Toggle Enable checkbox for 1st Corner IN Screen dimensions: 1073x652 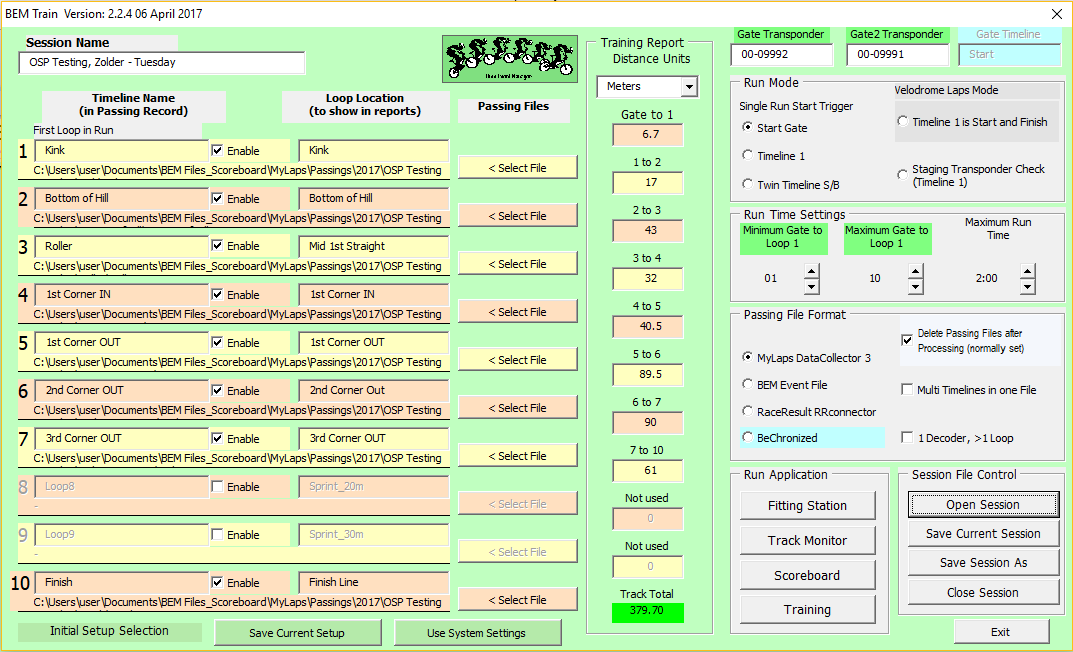point(217,294)
